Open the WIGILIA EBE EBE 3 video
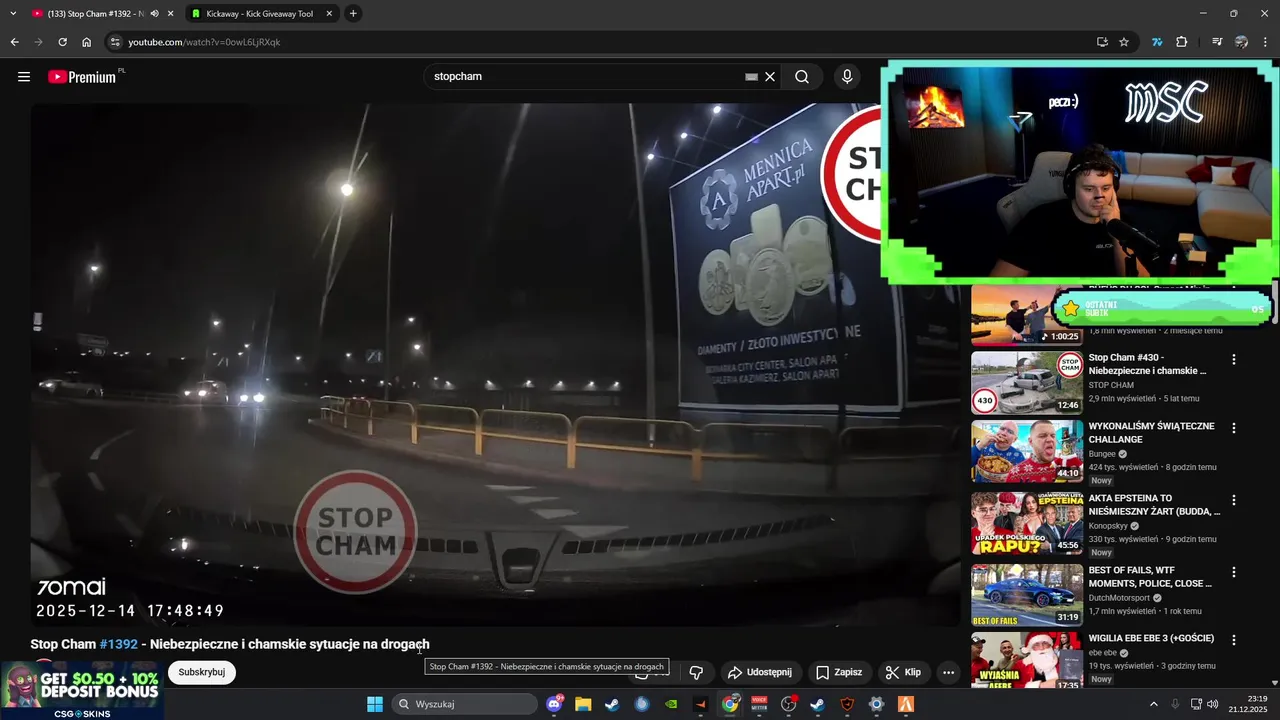The width and height of the screenshot is (1280, 720). (1152, 639)
